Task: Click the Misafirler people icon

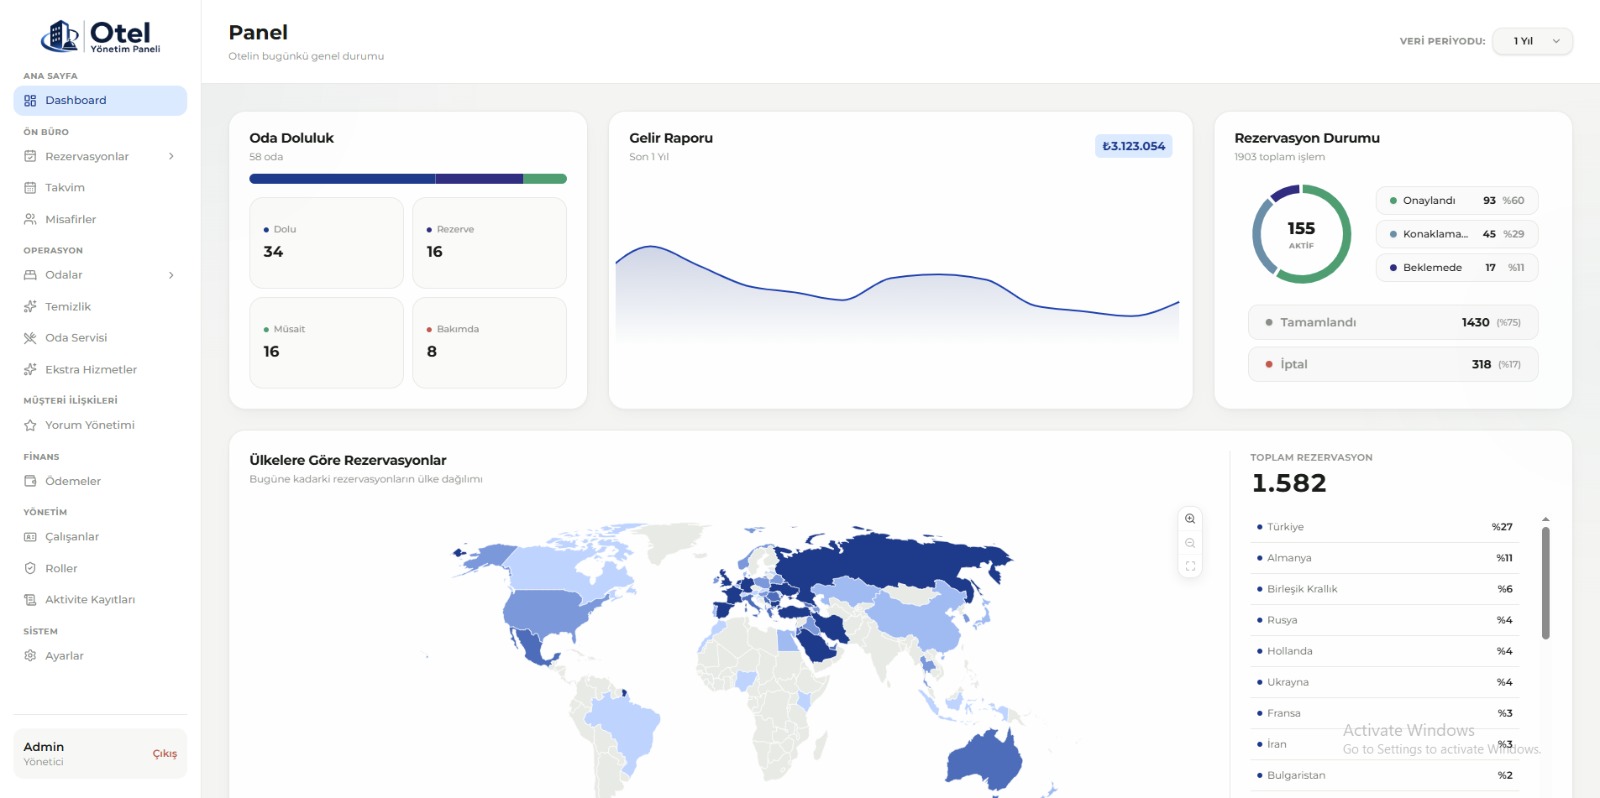Action: click(x=30, y=220)
